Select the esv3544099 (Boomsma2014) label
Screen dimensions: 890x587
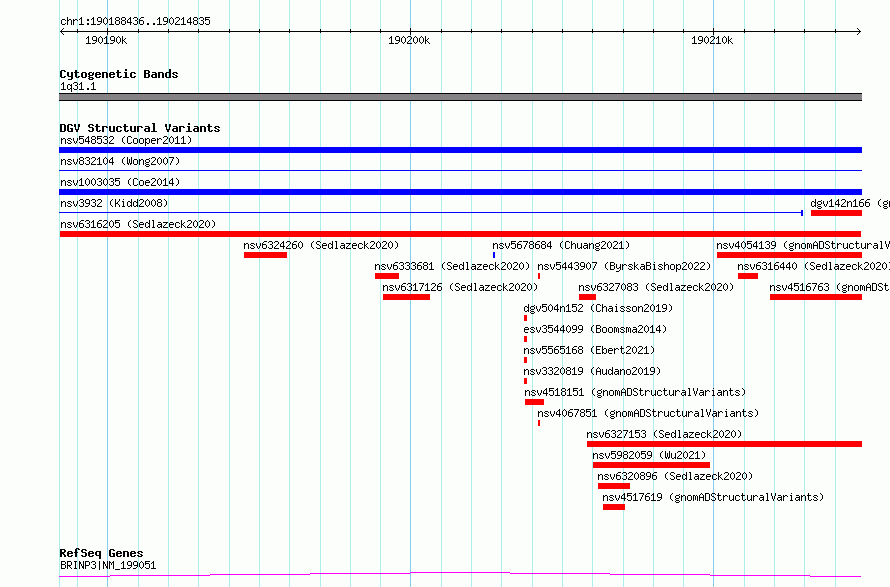point(595,329)
